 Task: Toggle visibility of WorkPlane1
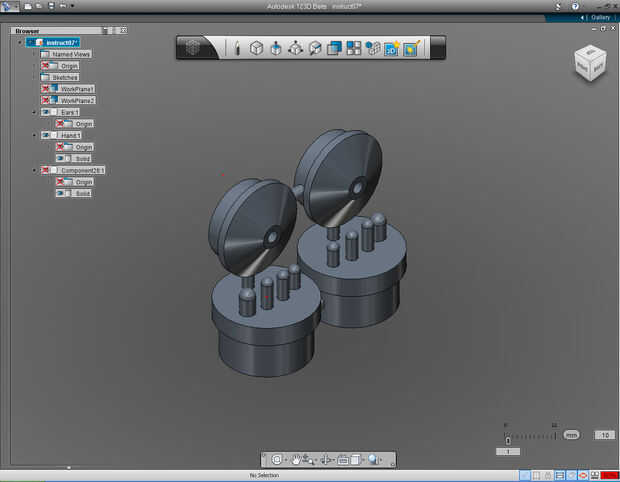pos(46,89)
